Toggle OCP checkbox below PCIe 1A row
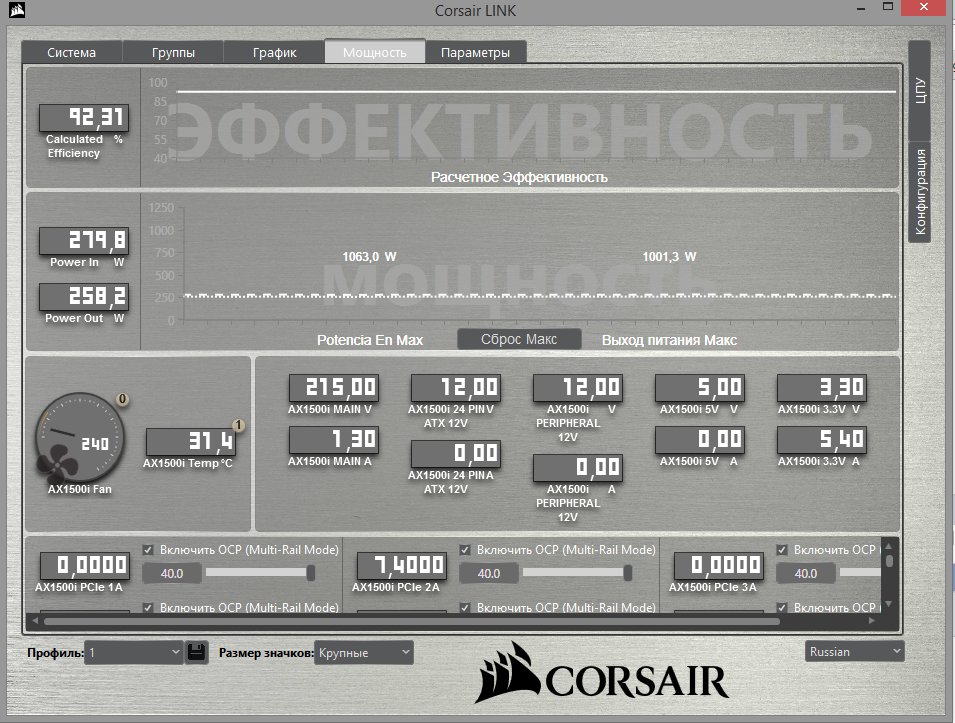The height and width of the screenshot is (723, 955). 148,607
